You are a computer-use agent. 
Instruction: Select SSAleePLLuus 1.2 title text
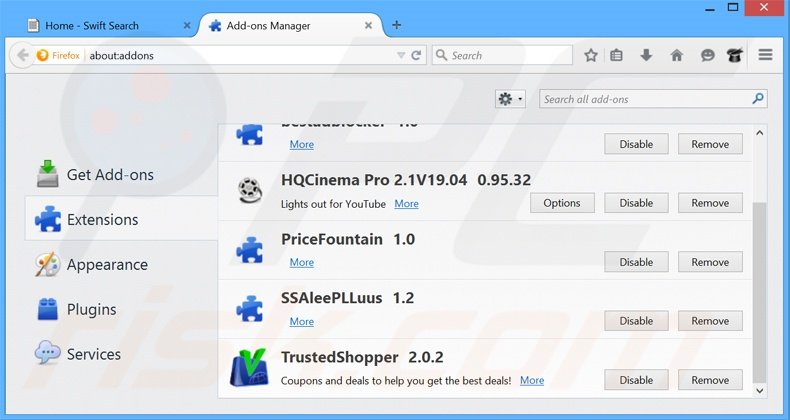click(x=347, y=298)
